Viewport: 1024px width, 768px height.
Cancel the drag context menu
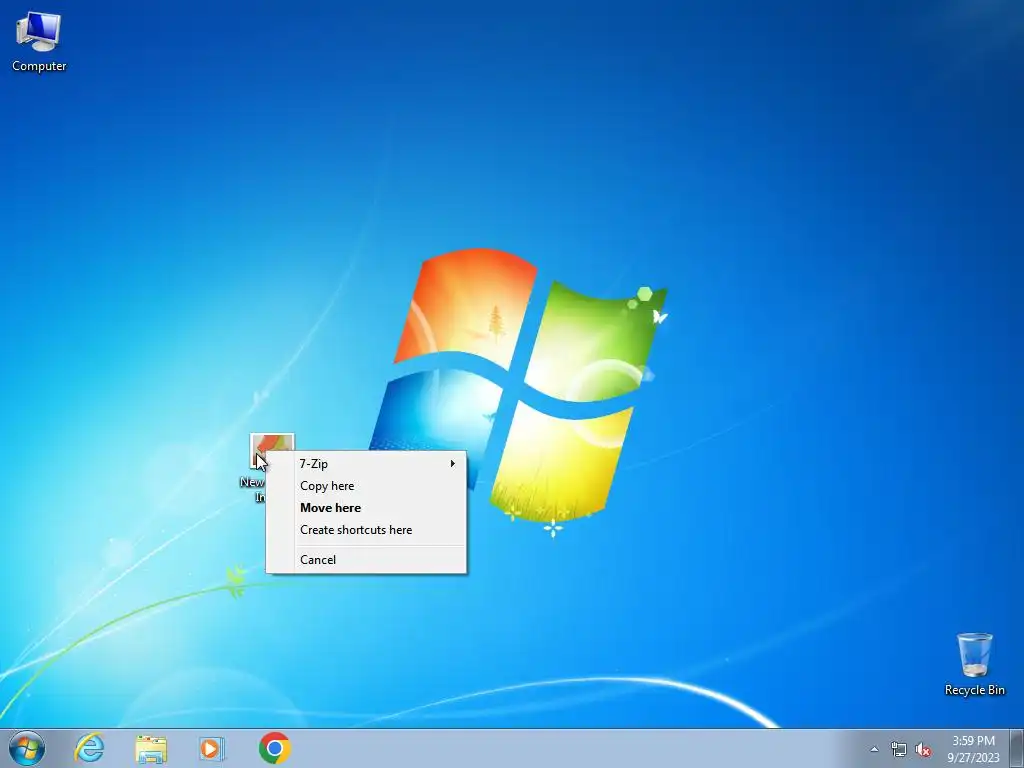(x=366, y=560)
